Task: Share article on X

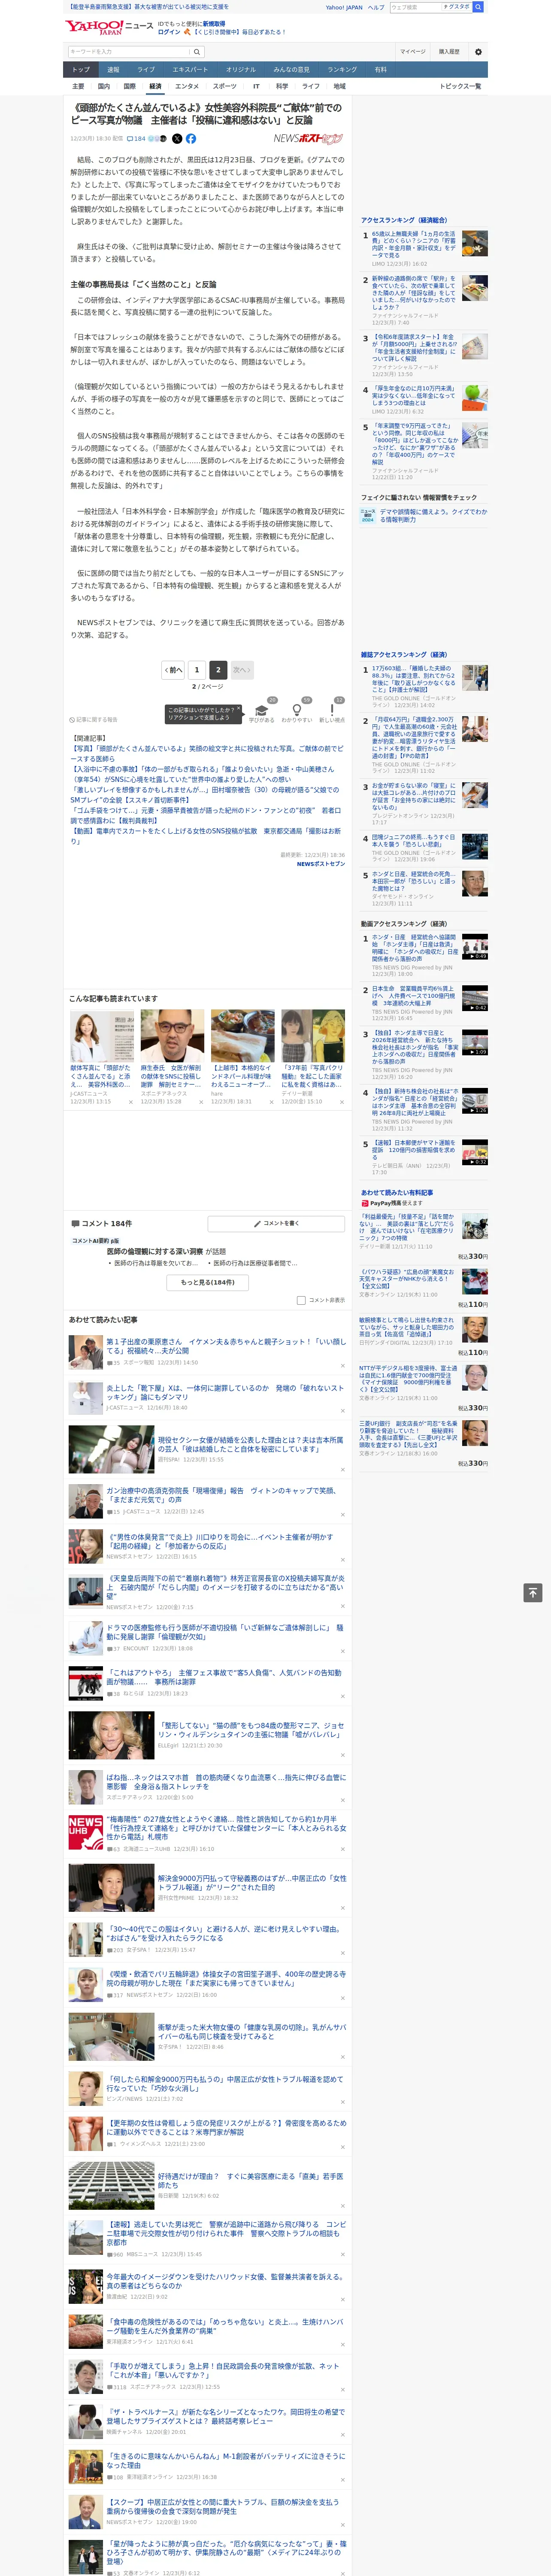Action: [177, 139]
